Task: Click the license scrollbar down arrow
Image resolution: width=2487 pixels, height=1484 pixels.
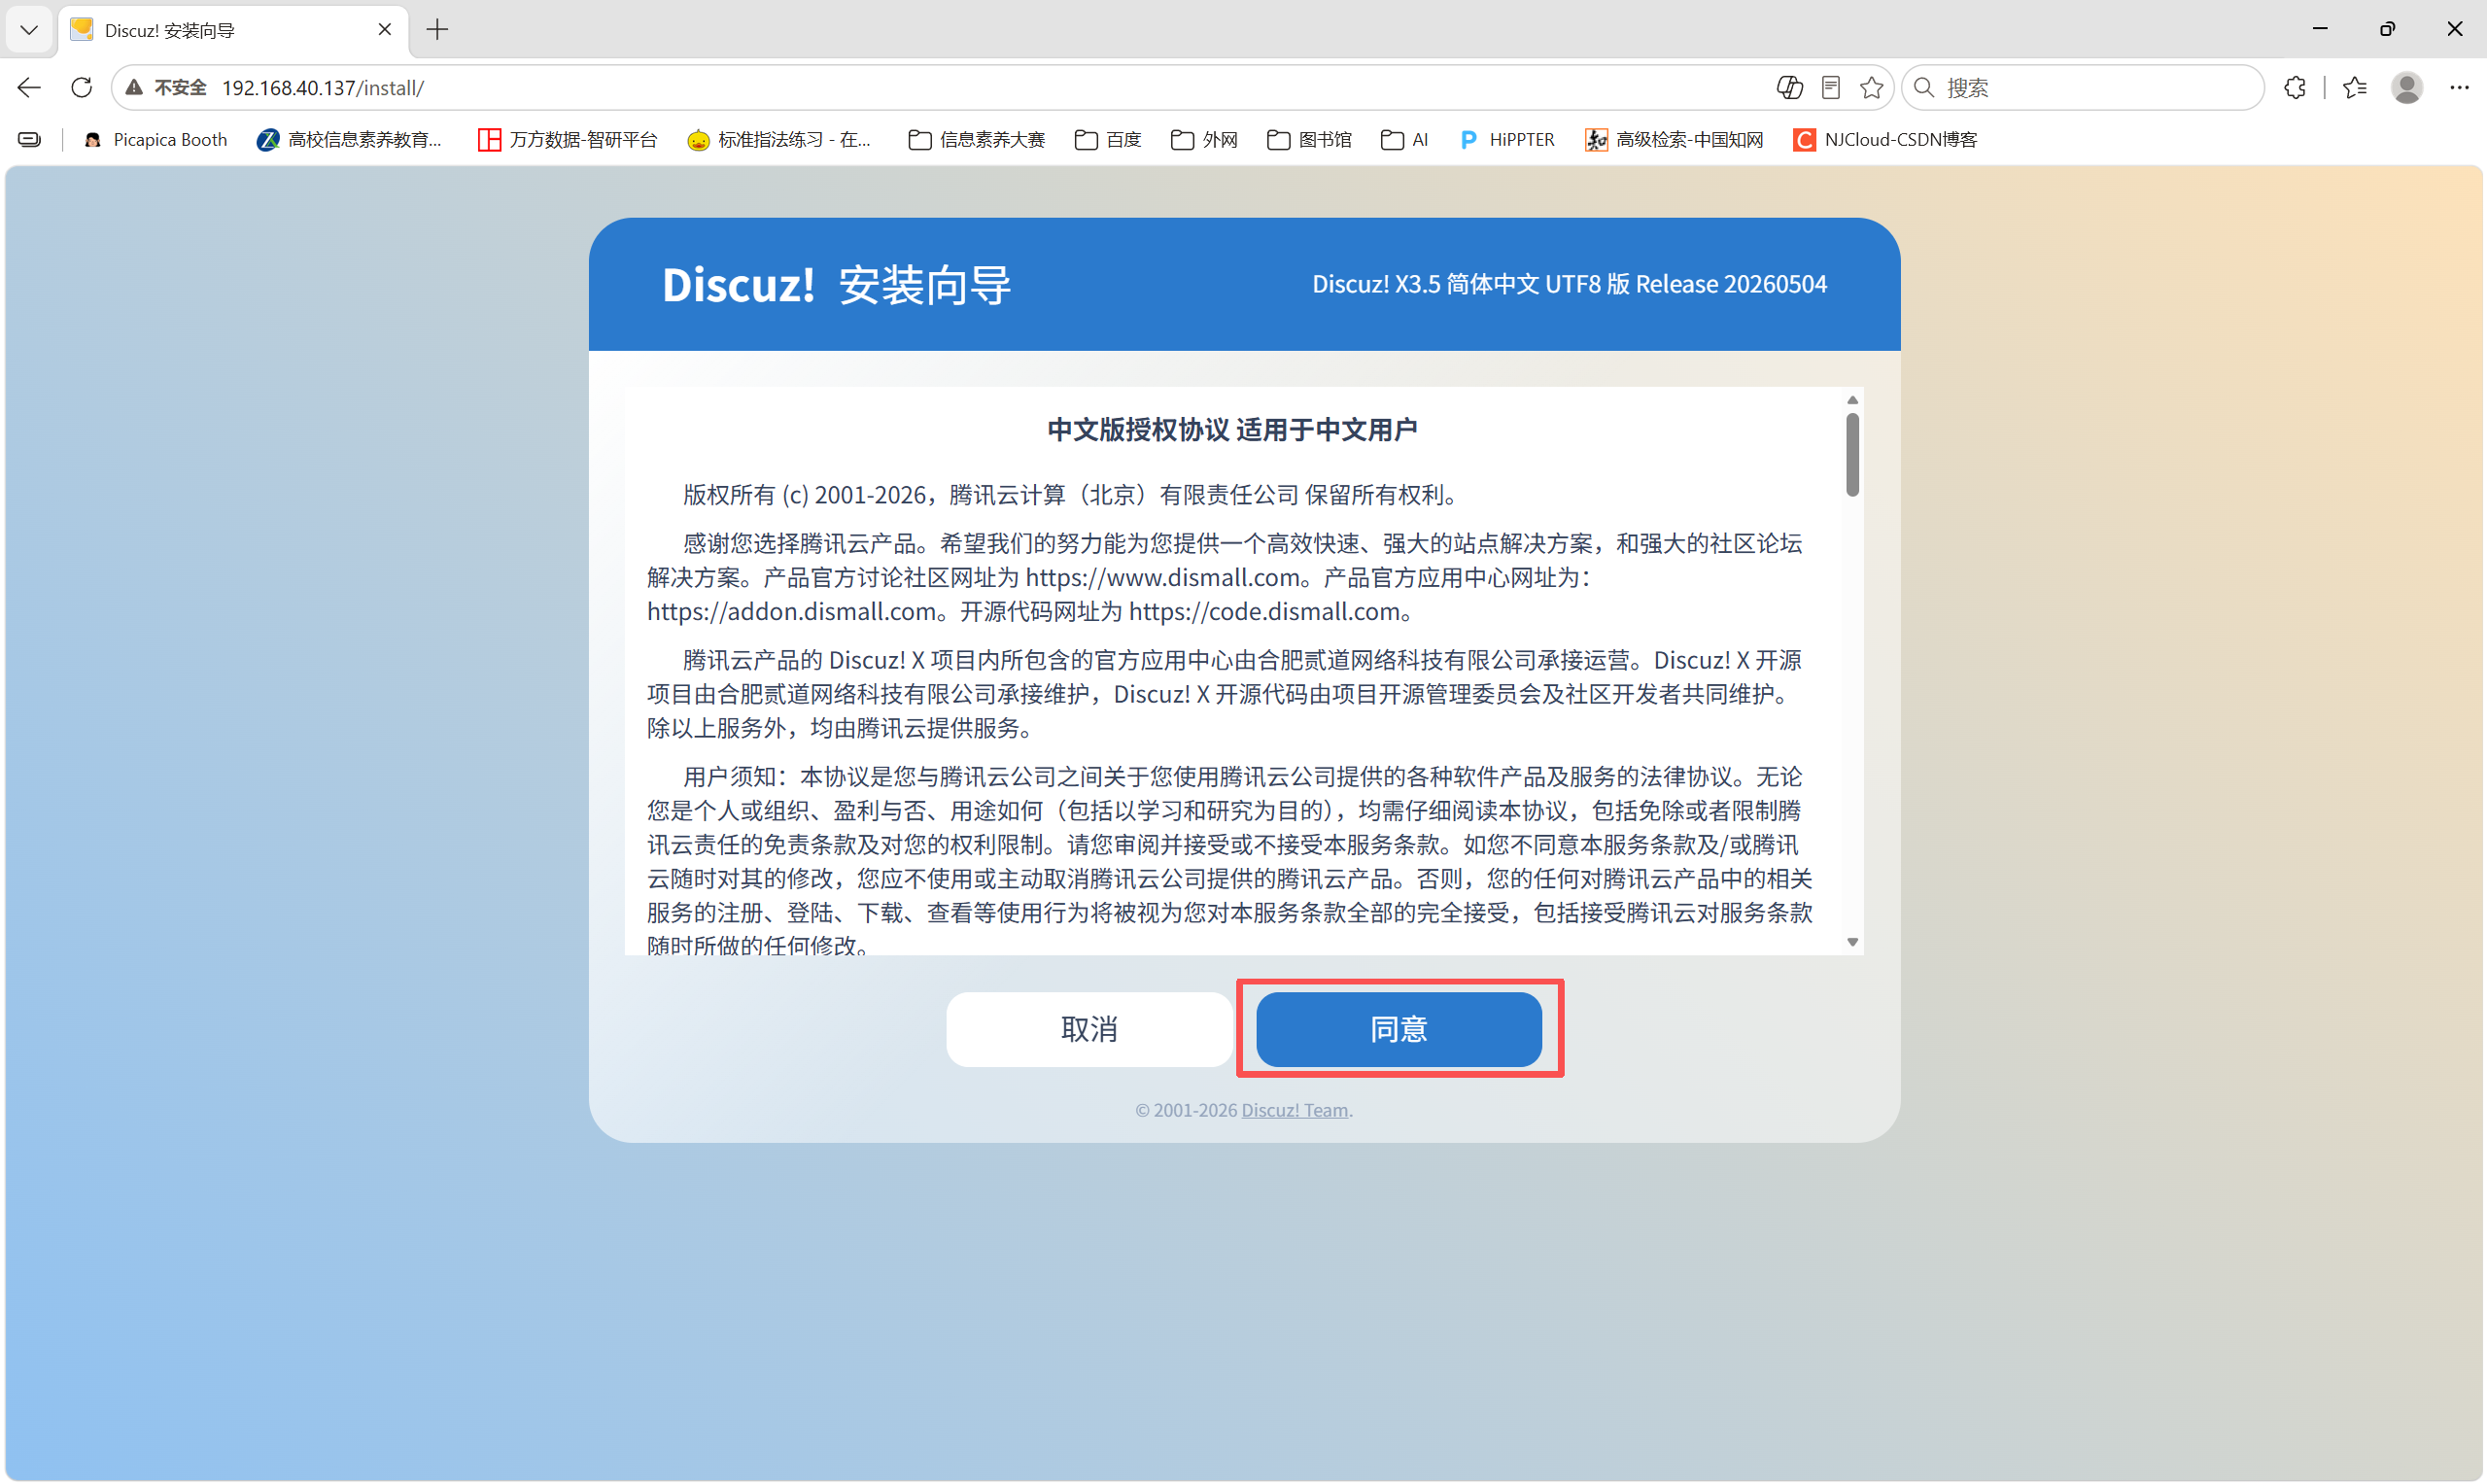Action: (x=1852, y=942)
